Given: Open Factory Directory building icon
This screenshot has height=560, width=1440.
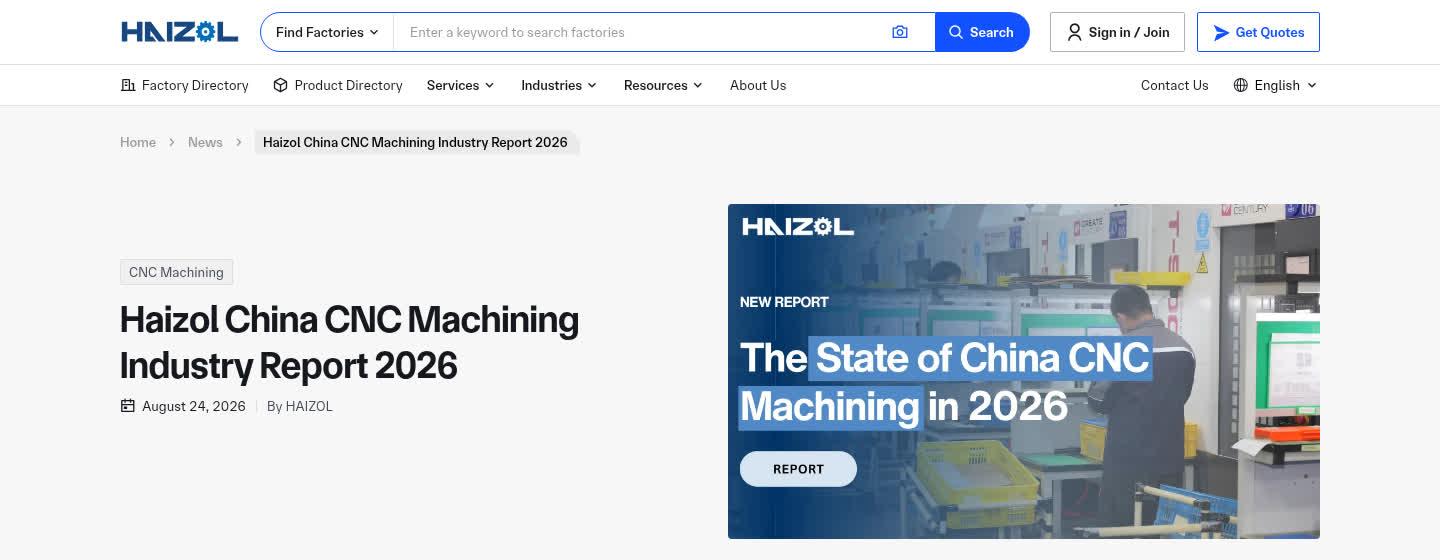Looking at the screenshot, I should (x=128, y=85).
